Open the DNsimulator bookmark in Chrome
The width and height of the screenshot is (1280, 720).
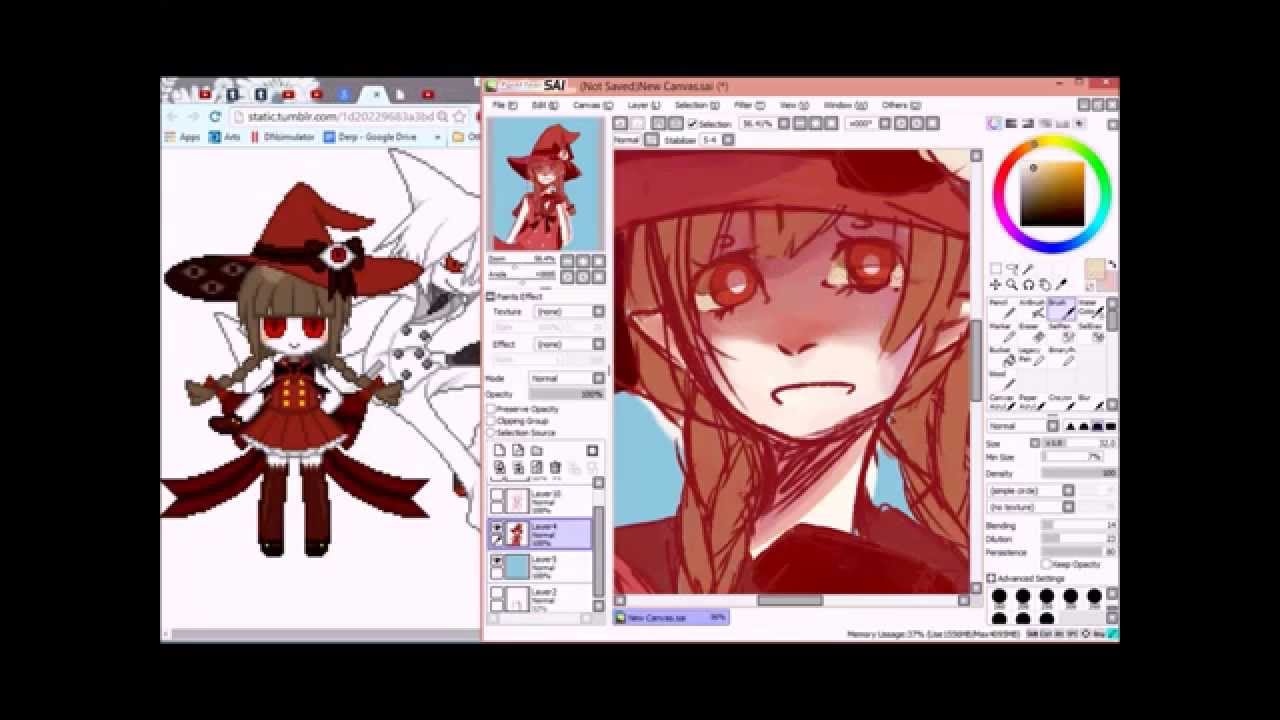pos(282,137)
